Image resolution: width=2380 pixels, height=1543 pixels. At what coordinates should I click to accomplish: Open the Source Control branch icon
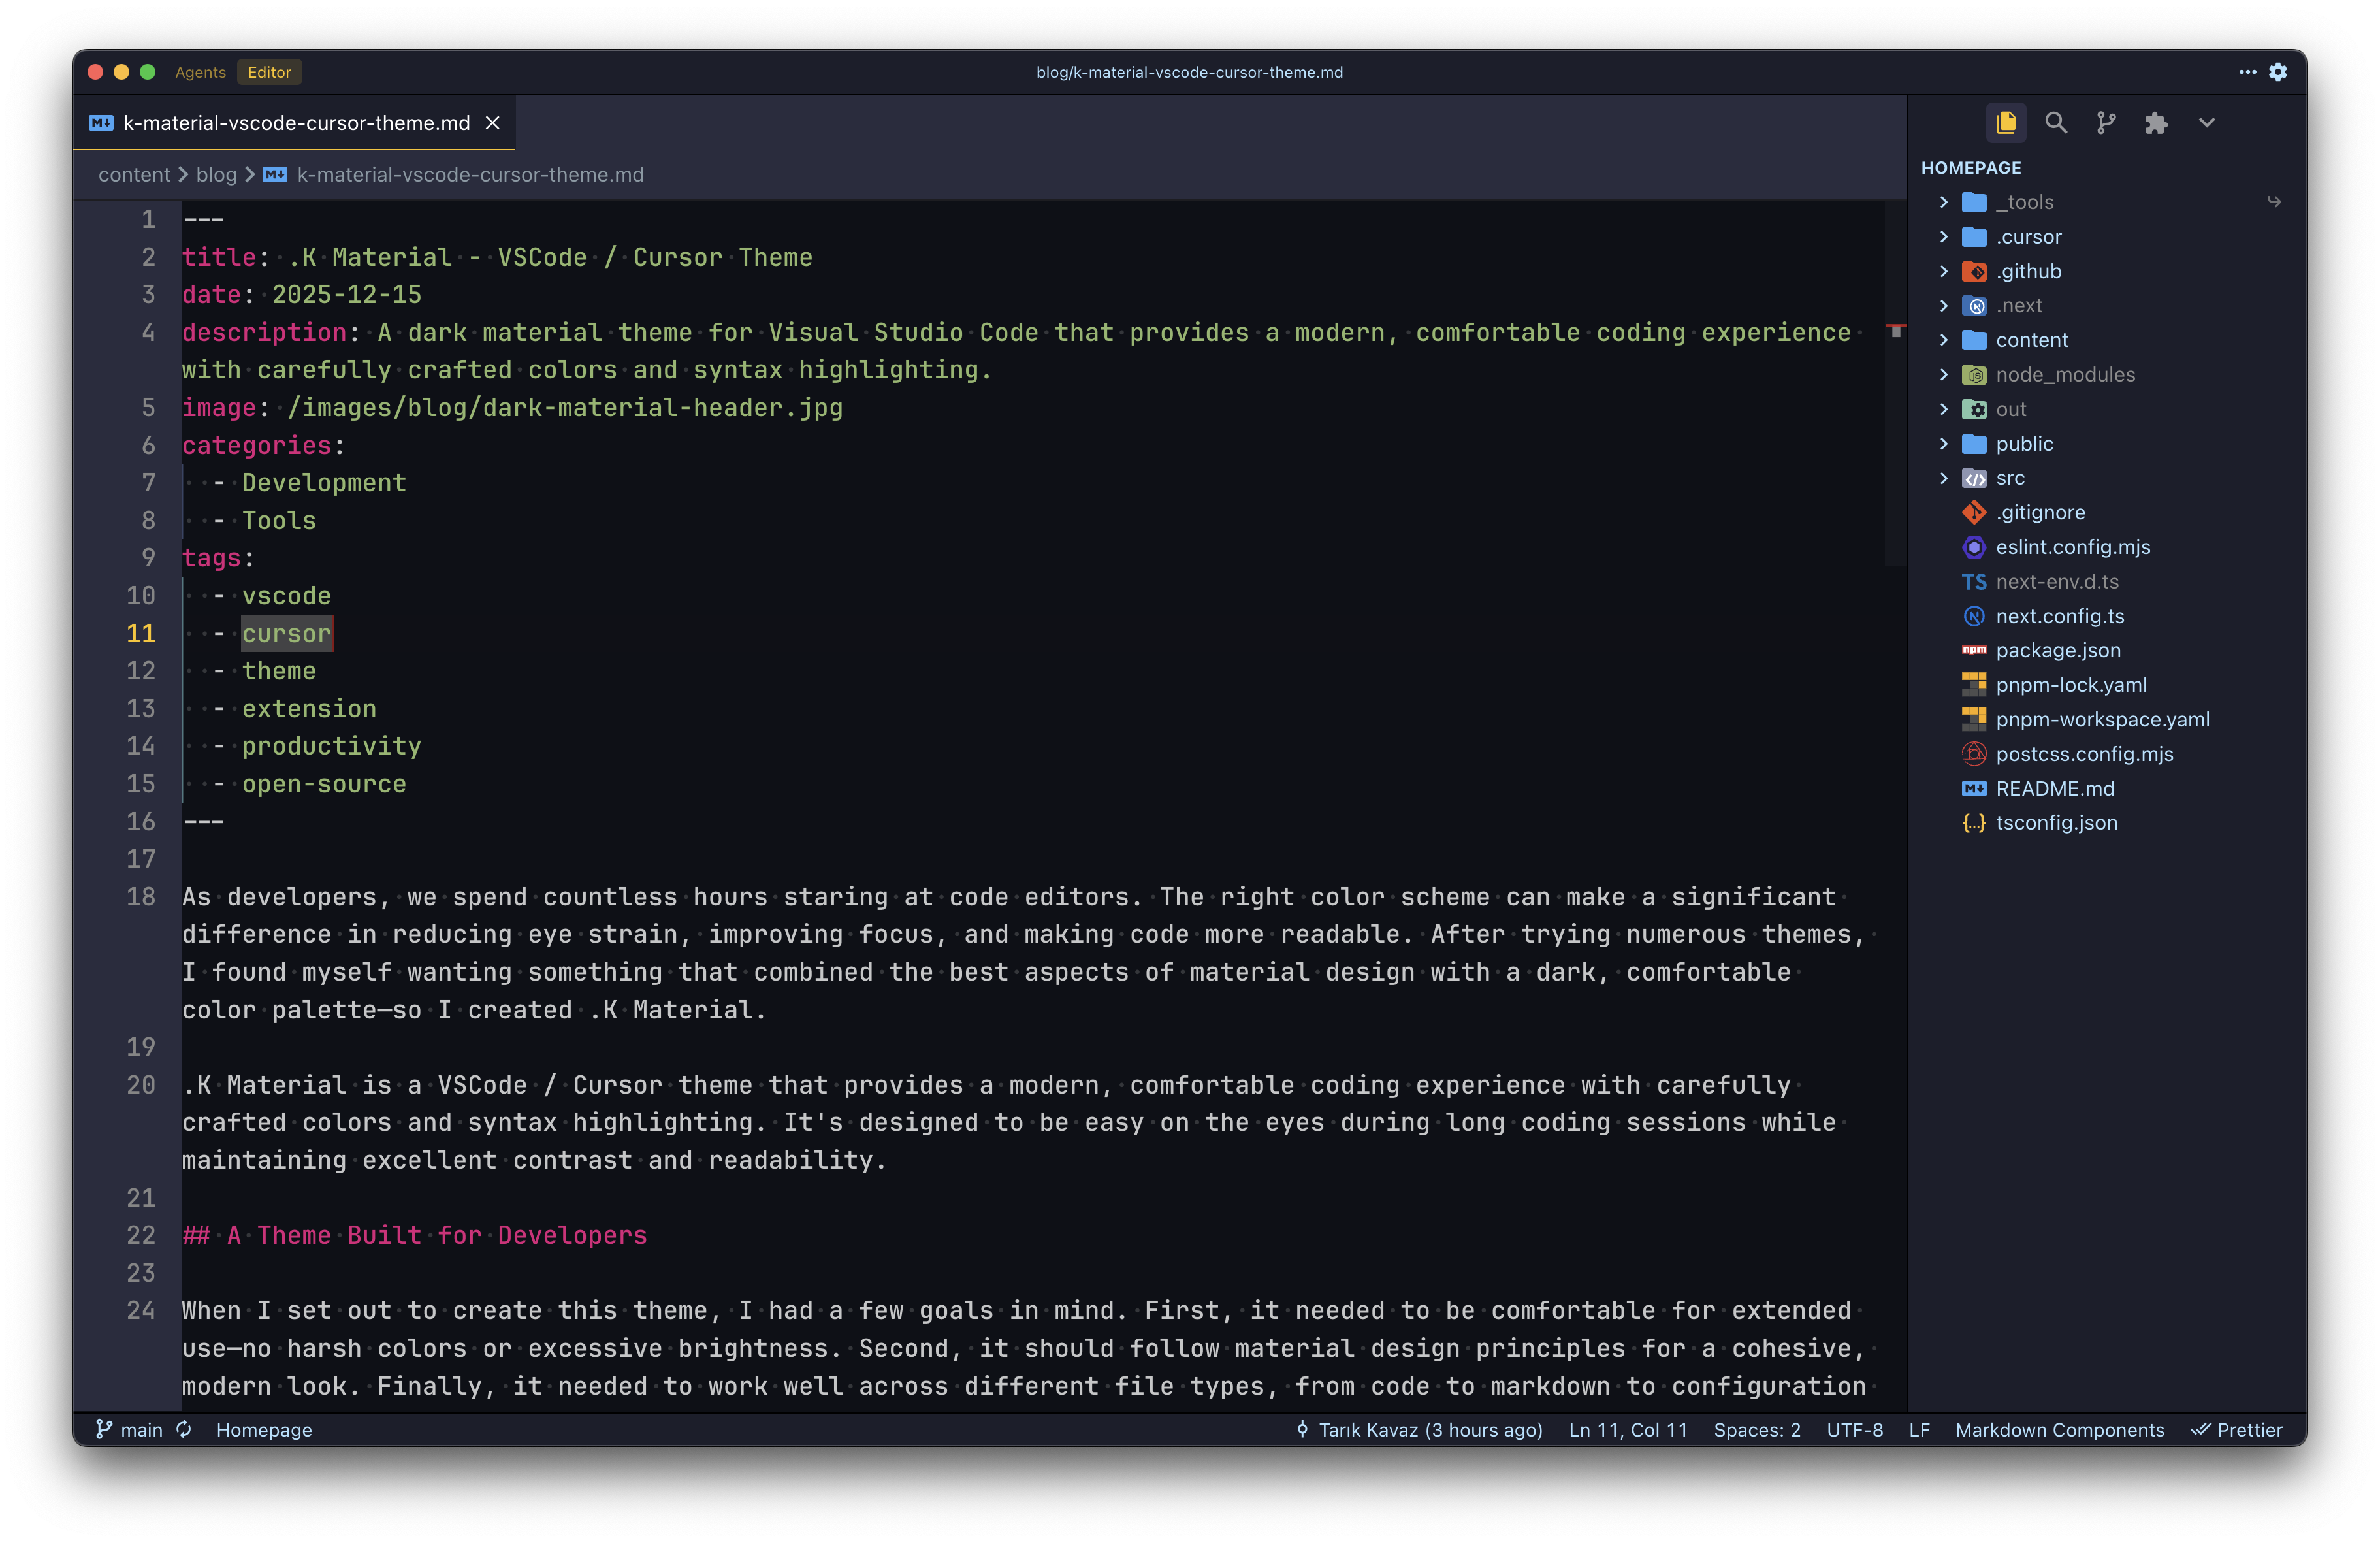click(x=2106, y=123)
